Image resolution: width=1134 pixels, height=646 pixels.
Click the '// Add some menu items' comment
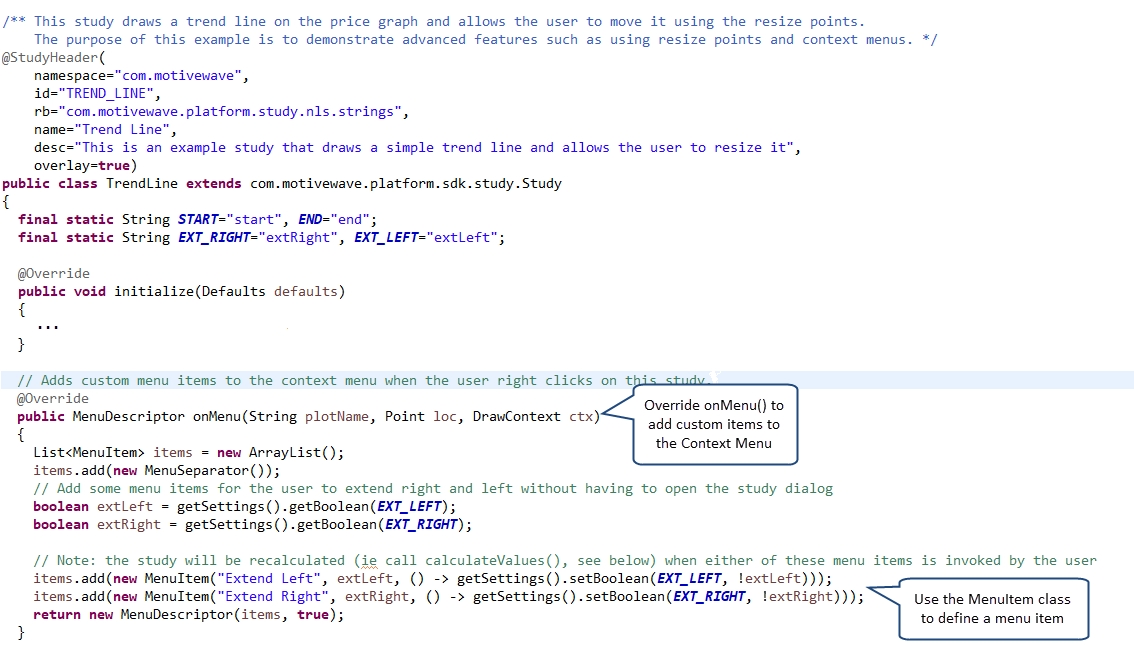(433, 489)
